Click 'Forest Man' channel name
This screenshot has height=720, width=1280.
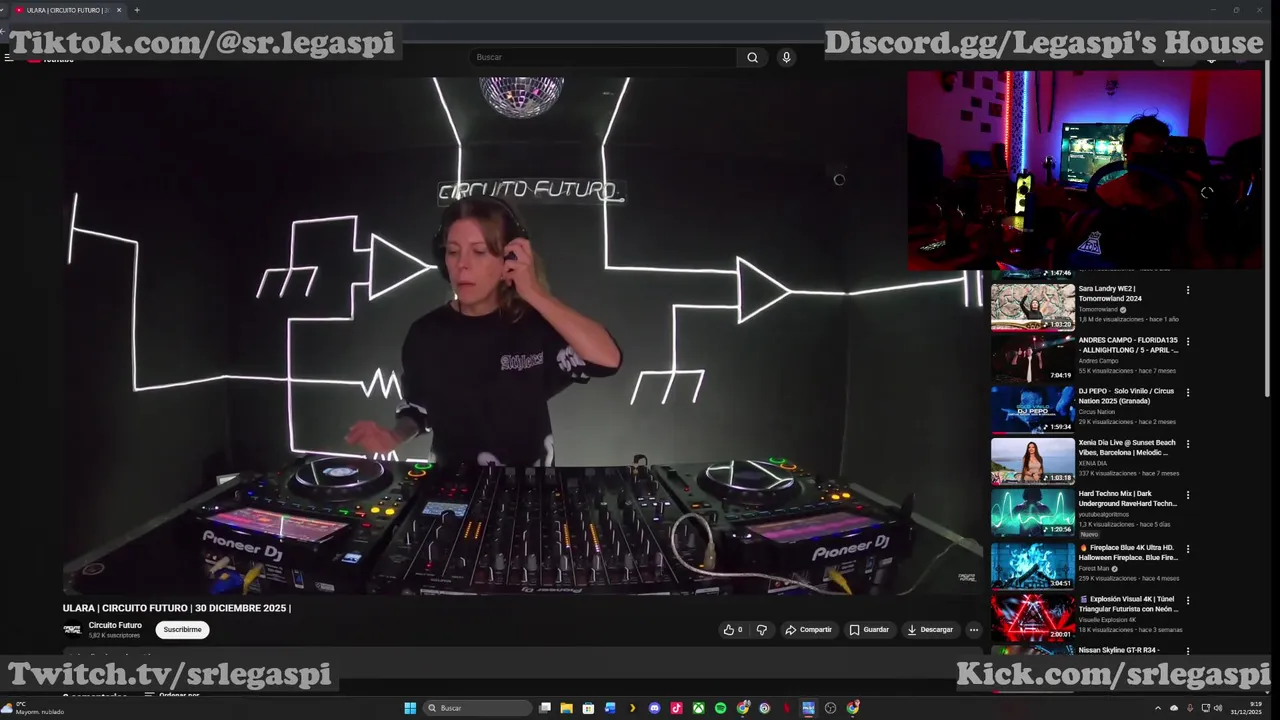1094,569
